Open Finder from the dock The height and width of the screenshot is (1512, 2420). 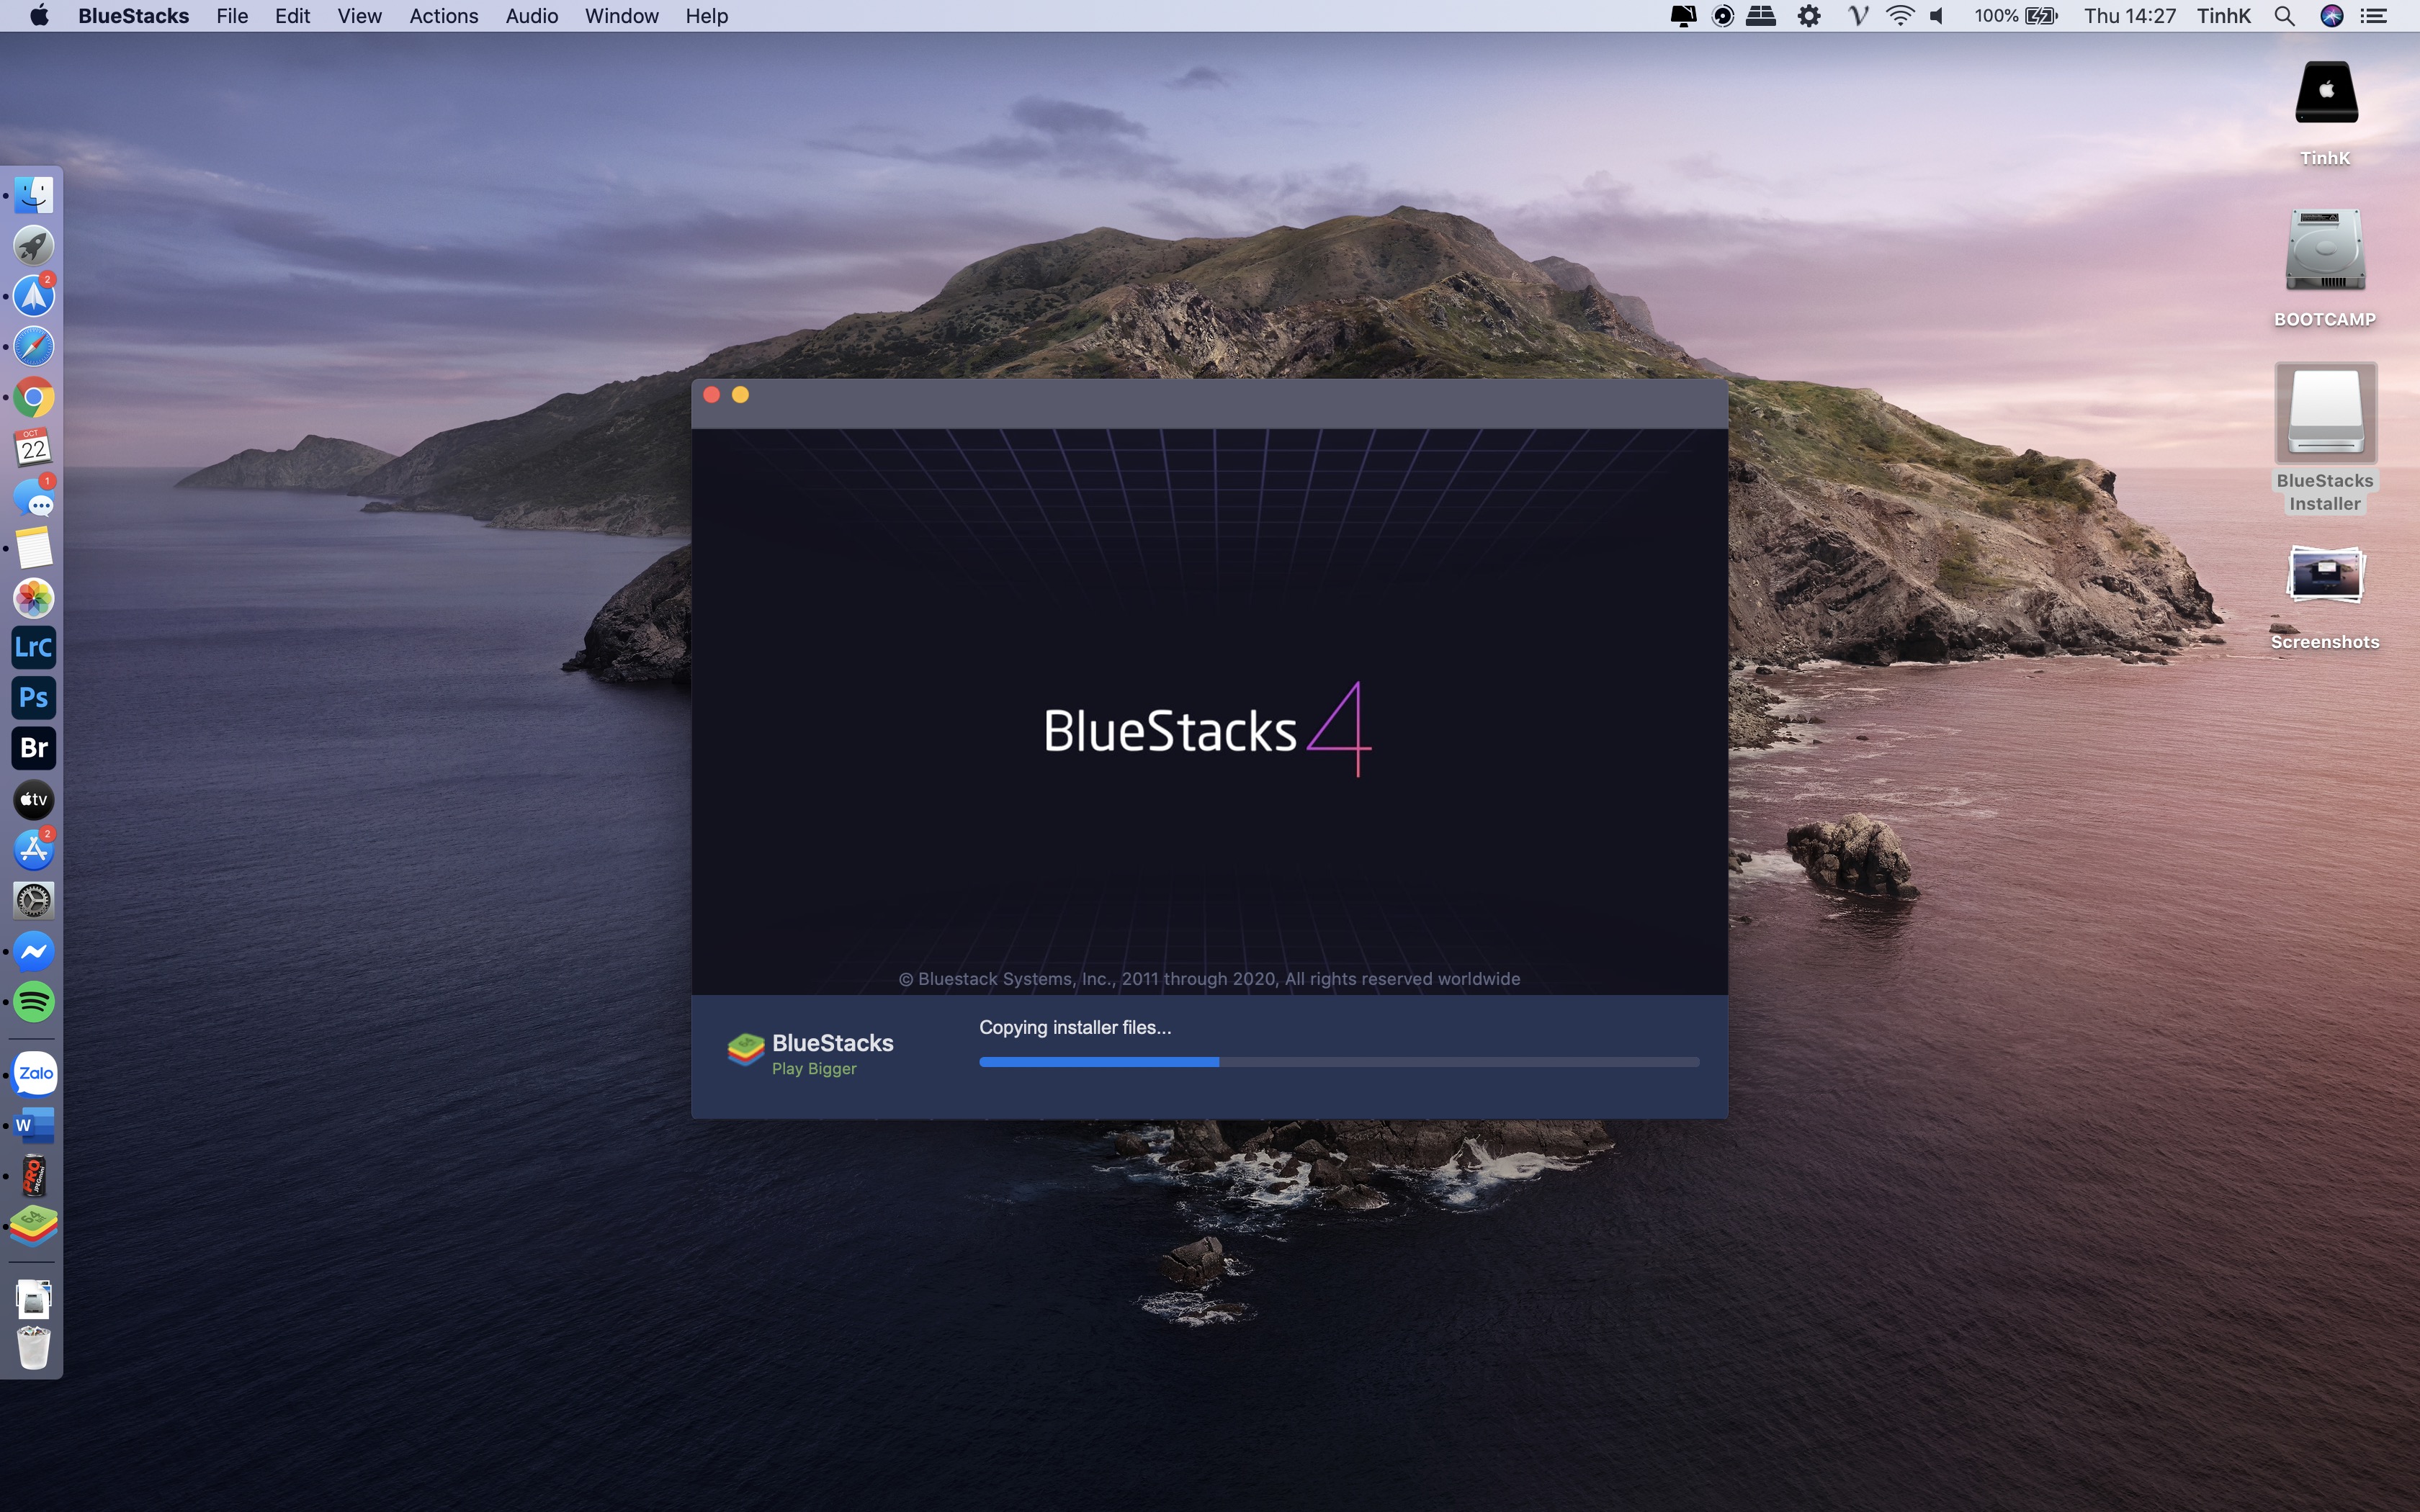click(34, 195)
